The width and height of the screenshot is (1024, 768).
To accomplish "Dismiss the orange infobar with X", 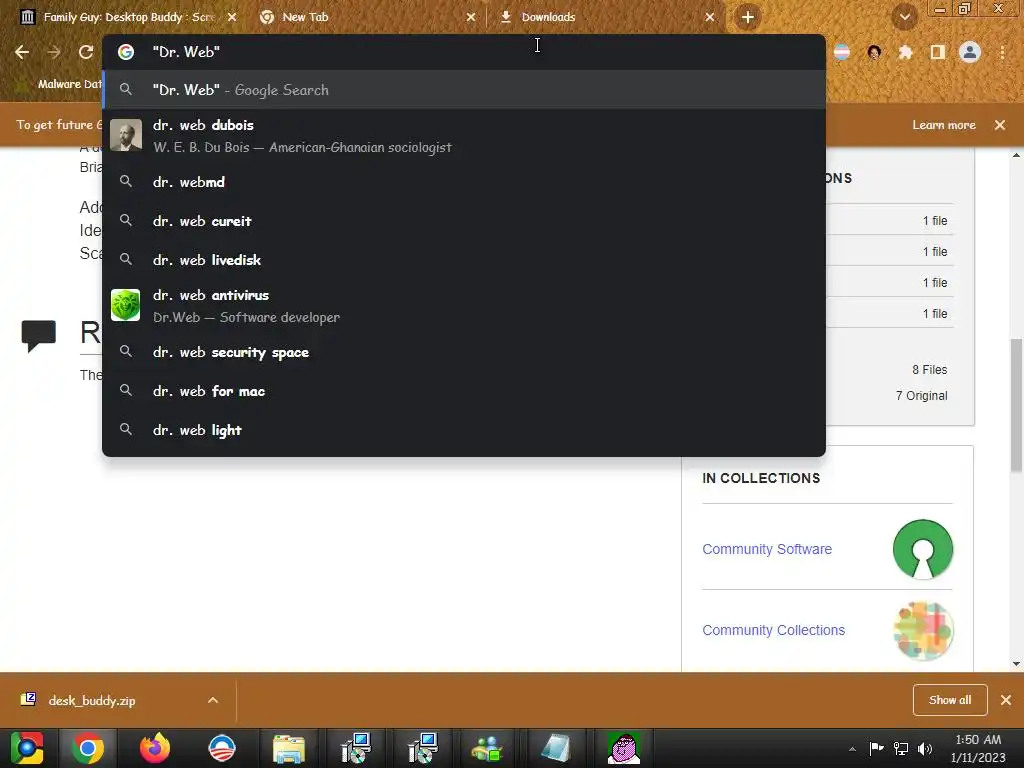I will tap(1000, 125).
